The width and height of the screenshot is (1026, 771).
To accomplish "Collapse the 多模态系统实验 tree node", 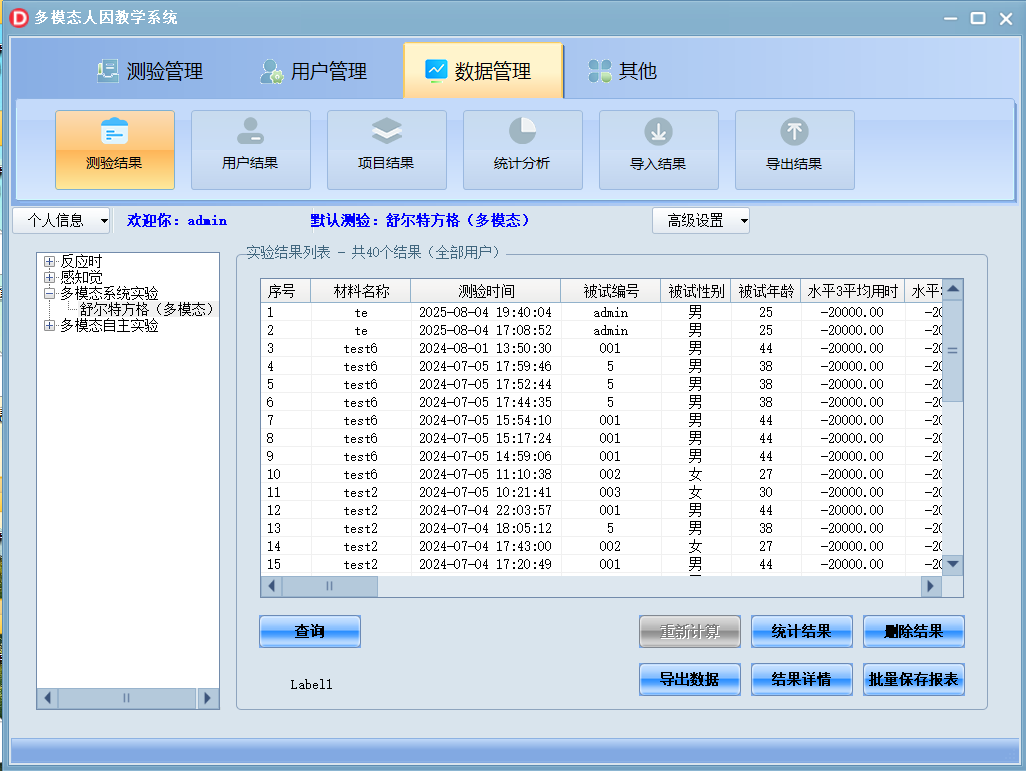I will 48,295.
